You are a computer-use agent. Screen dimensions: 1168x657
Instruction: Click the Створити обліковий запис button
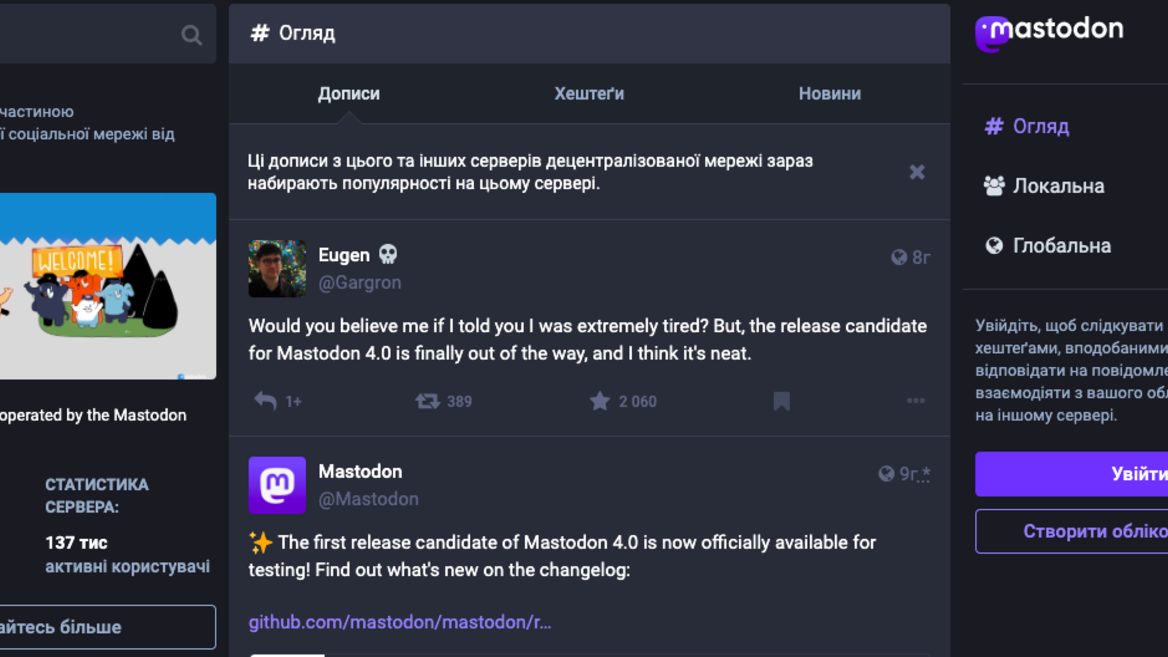tap(1072, 531)
